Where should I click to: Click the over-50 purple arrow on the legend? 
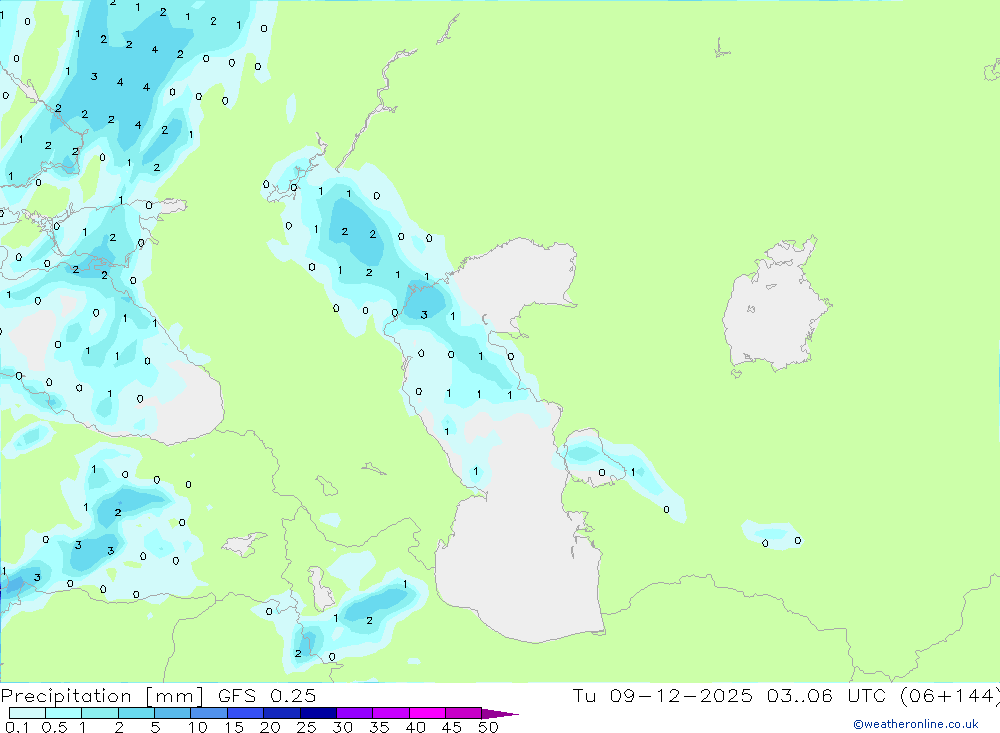point(500,714)
